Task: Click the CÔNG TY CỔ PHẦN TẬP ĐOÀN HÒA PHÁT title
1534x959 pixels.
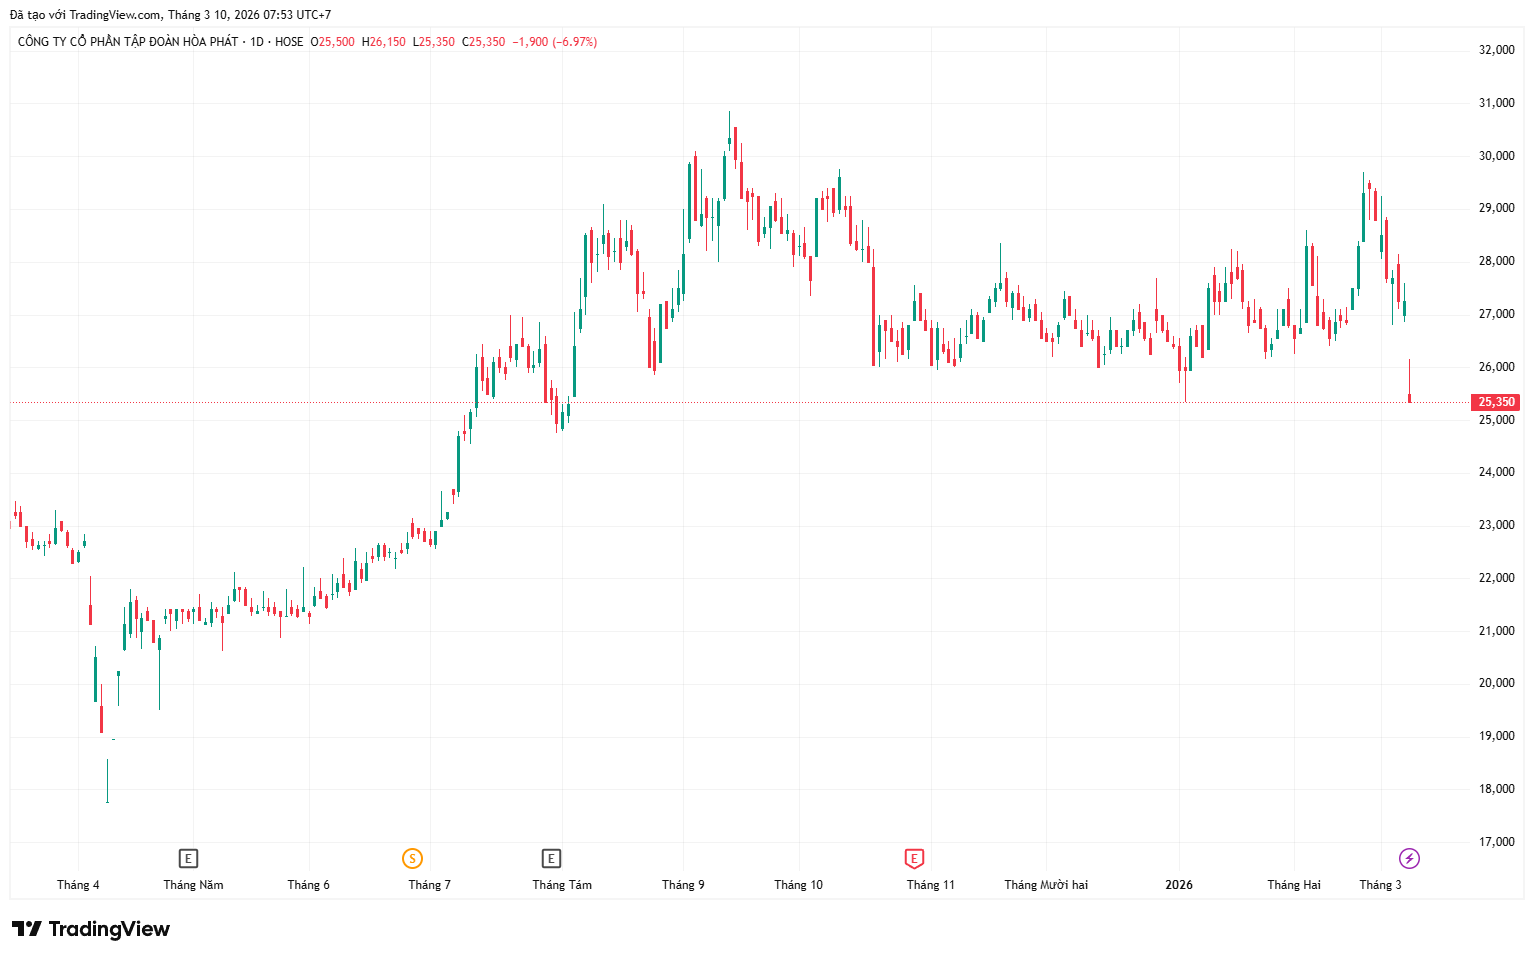Action: [x=128, y=42]
